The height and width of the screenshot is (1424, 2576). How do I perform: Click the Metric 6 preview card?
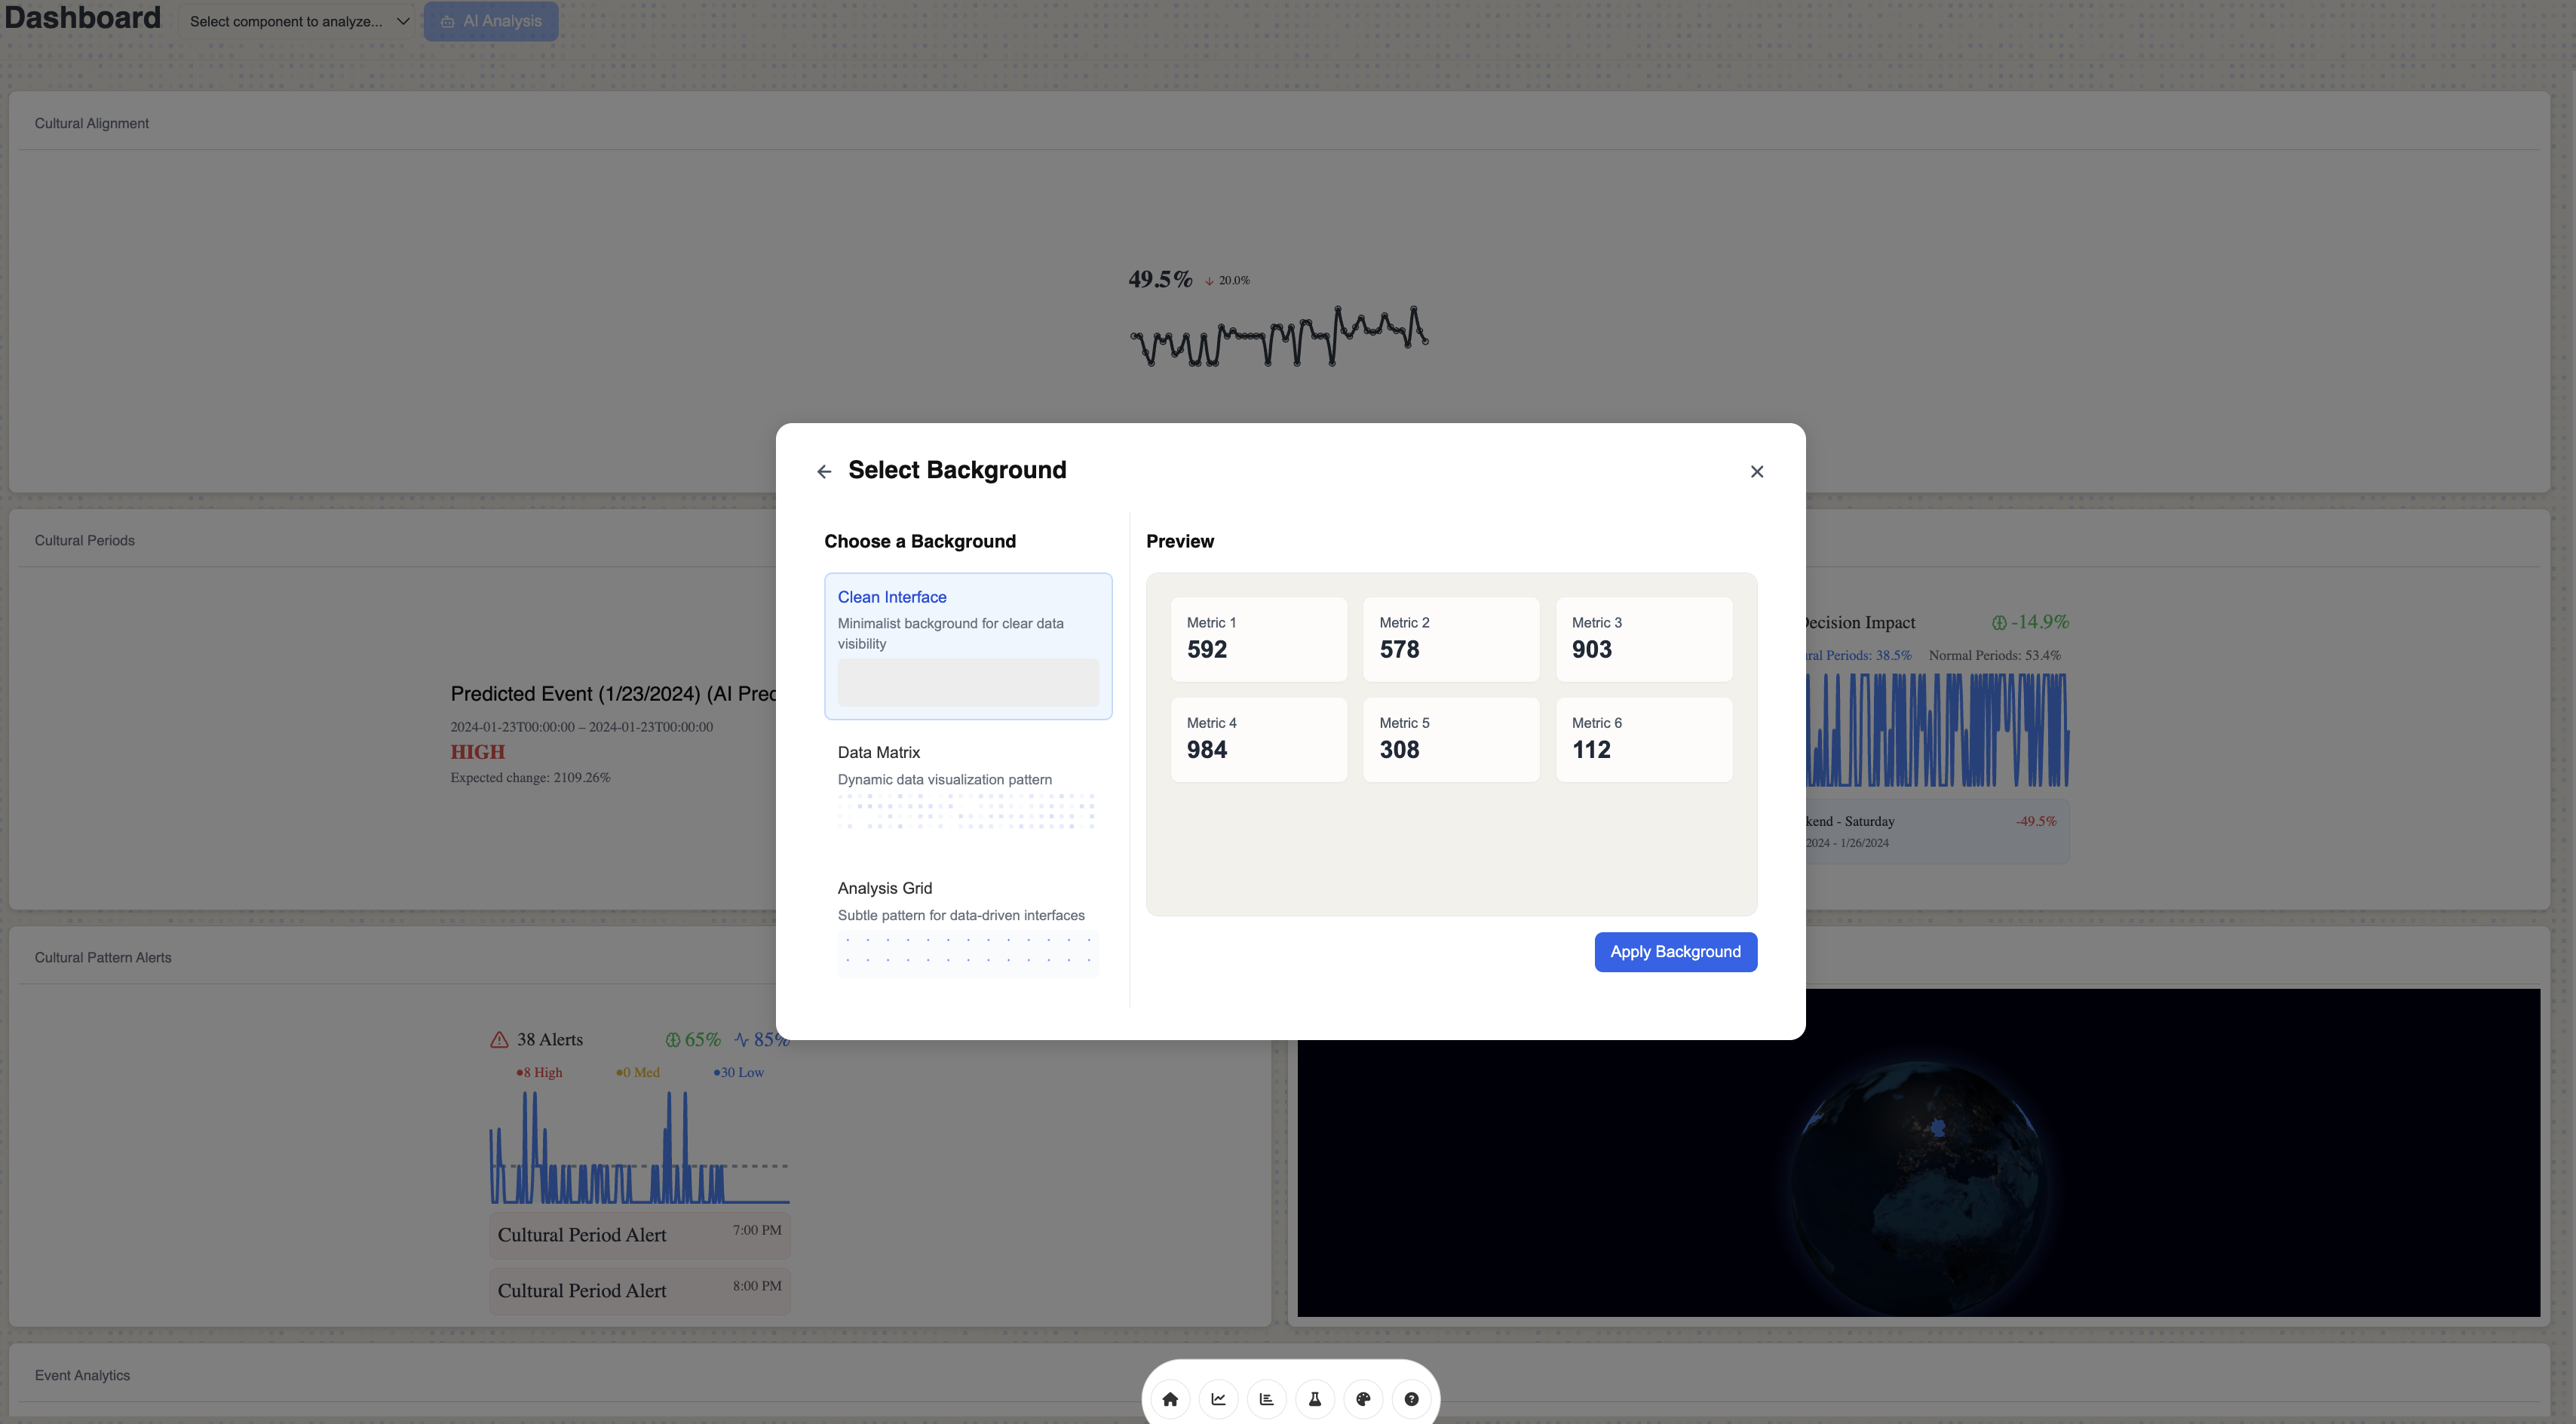[x=1643, y=739]
